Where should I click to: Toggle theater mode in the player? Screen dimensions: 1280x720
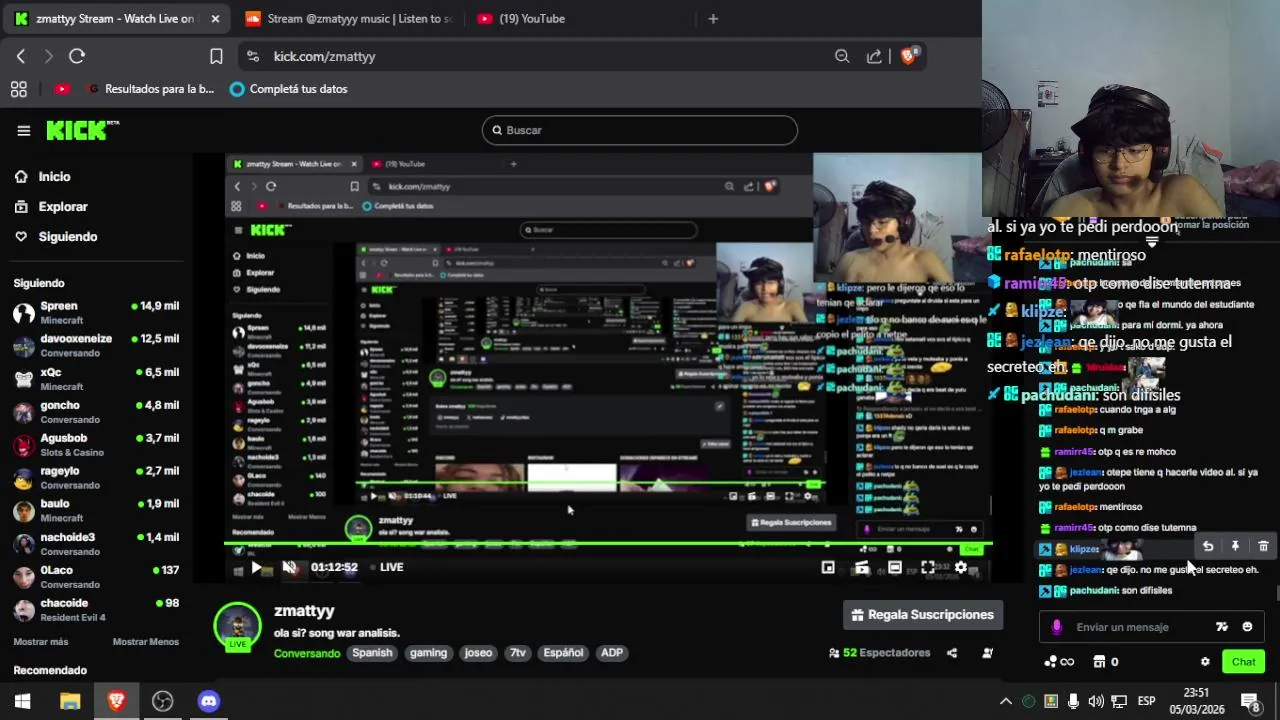point(895,567)
